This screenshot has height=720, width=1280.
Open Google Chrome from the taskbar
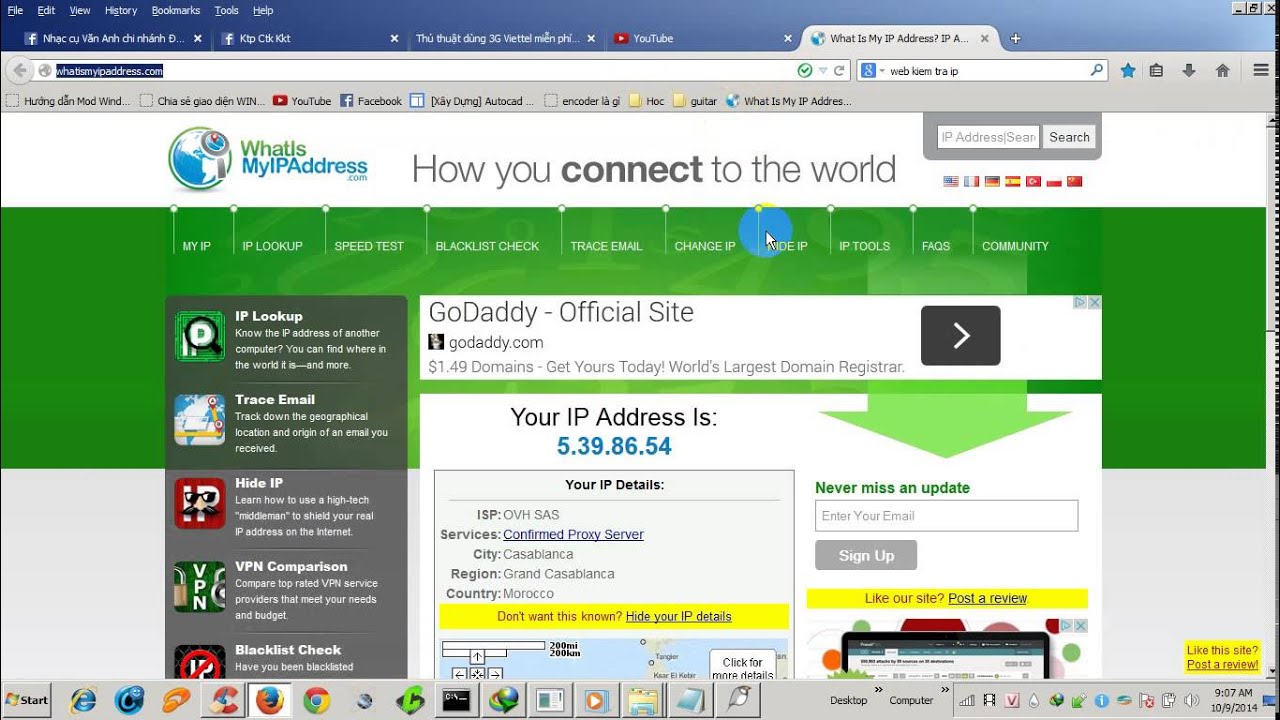click(316, 700)
